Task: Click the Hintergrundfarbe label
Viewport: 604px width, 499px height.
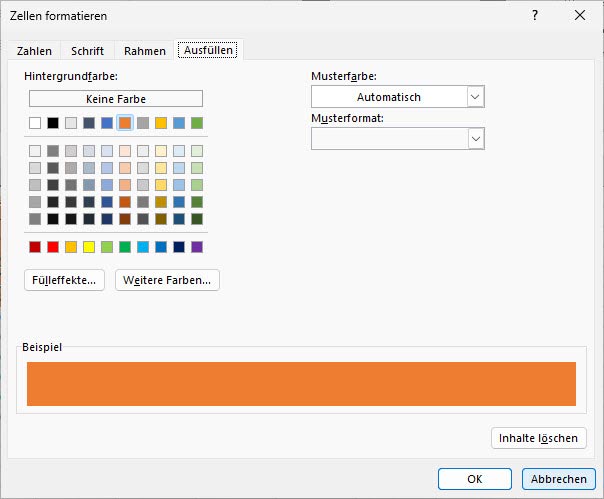Action: point(71,76)
